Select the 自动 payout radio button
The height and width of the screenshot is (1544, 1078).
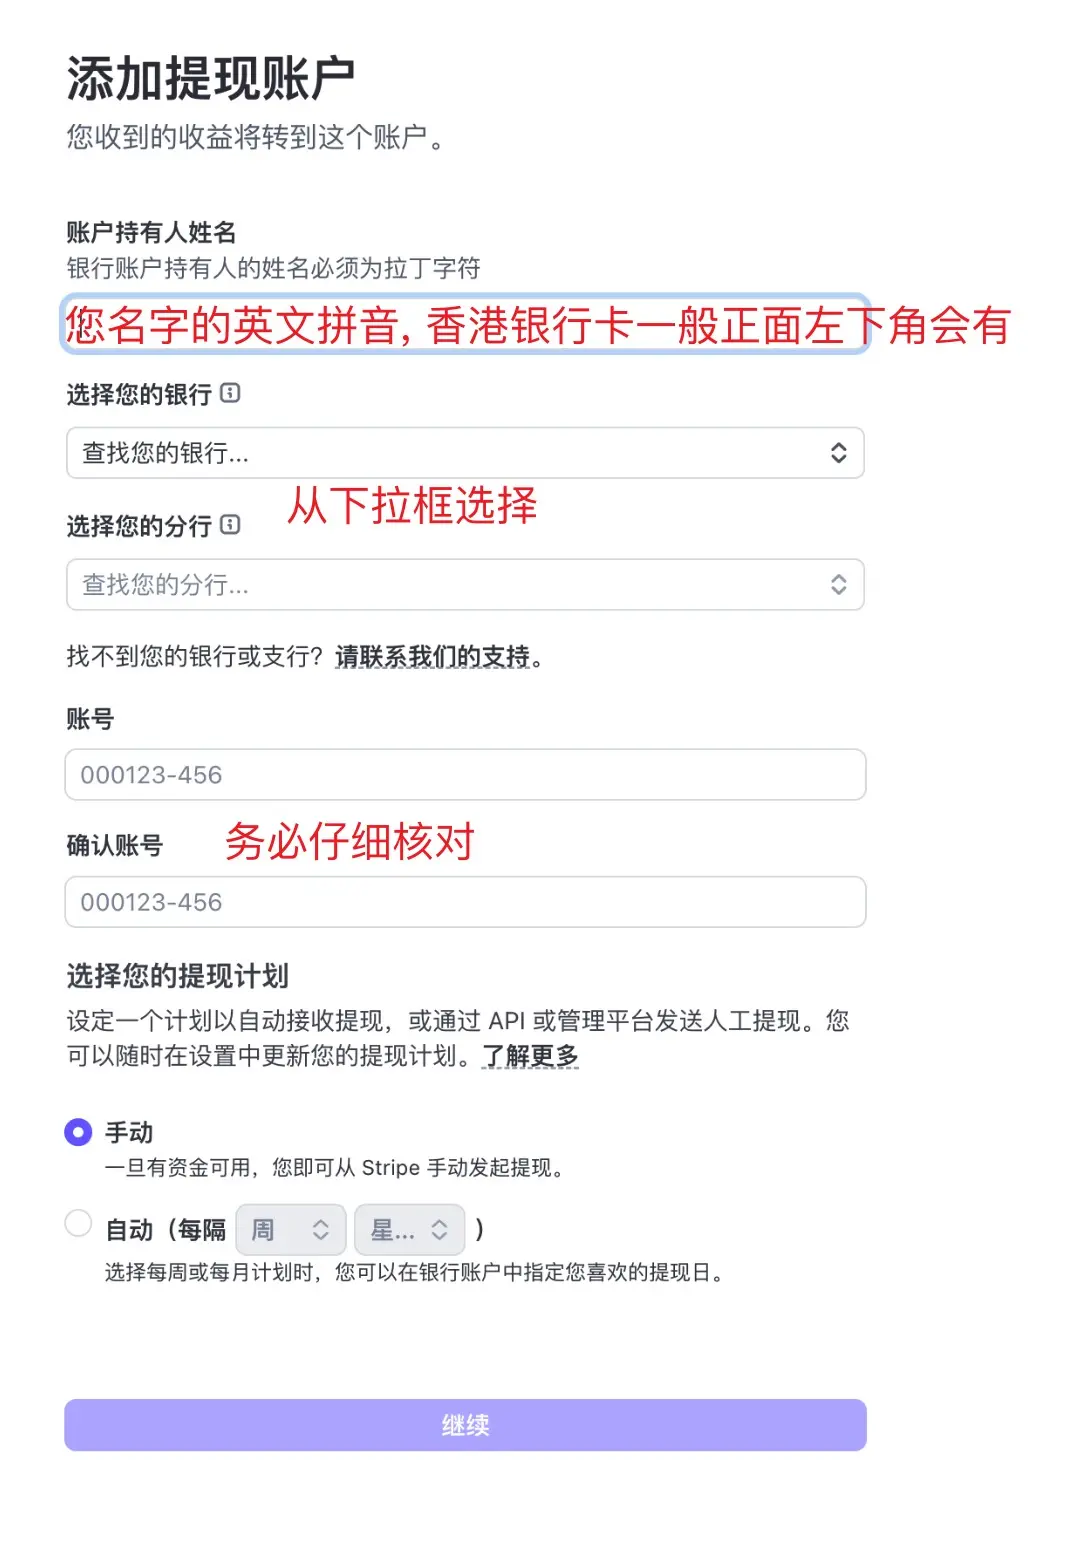[78, 1223]
